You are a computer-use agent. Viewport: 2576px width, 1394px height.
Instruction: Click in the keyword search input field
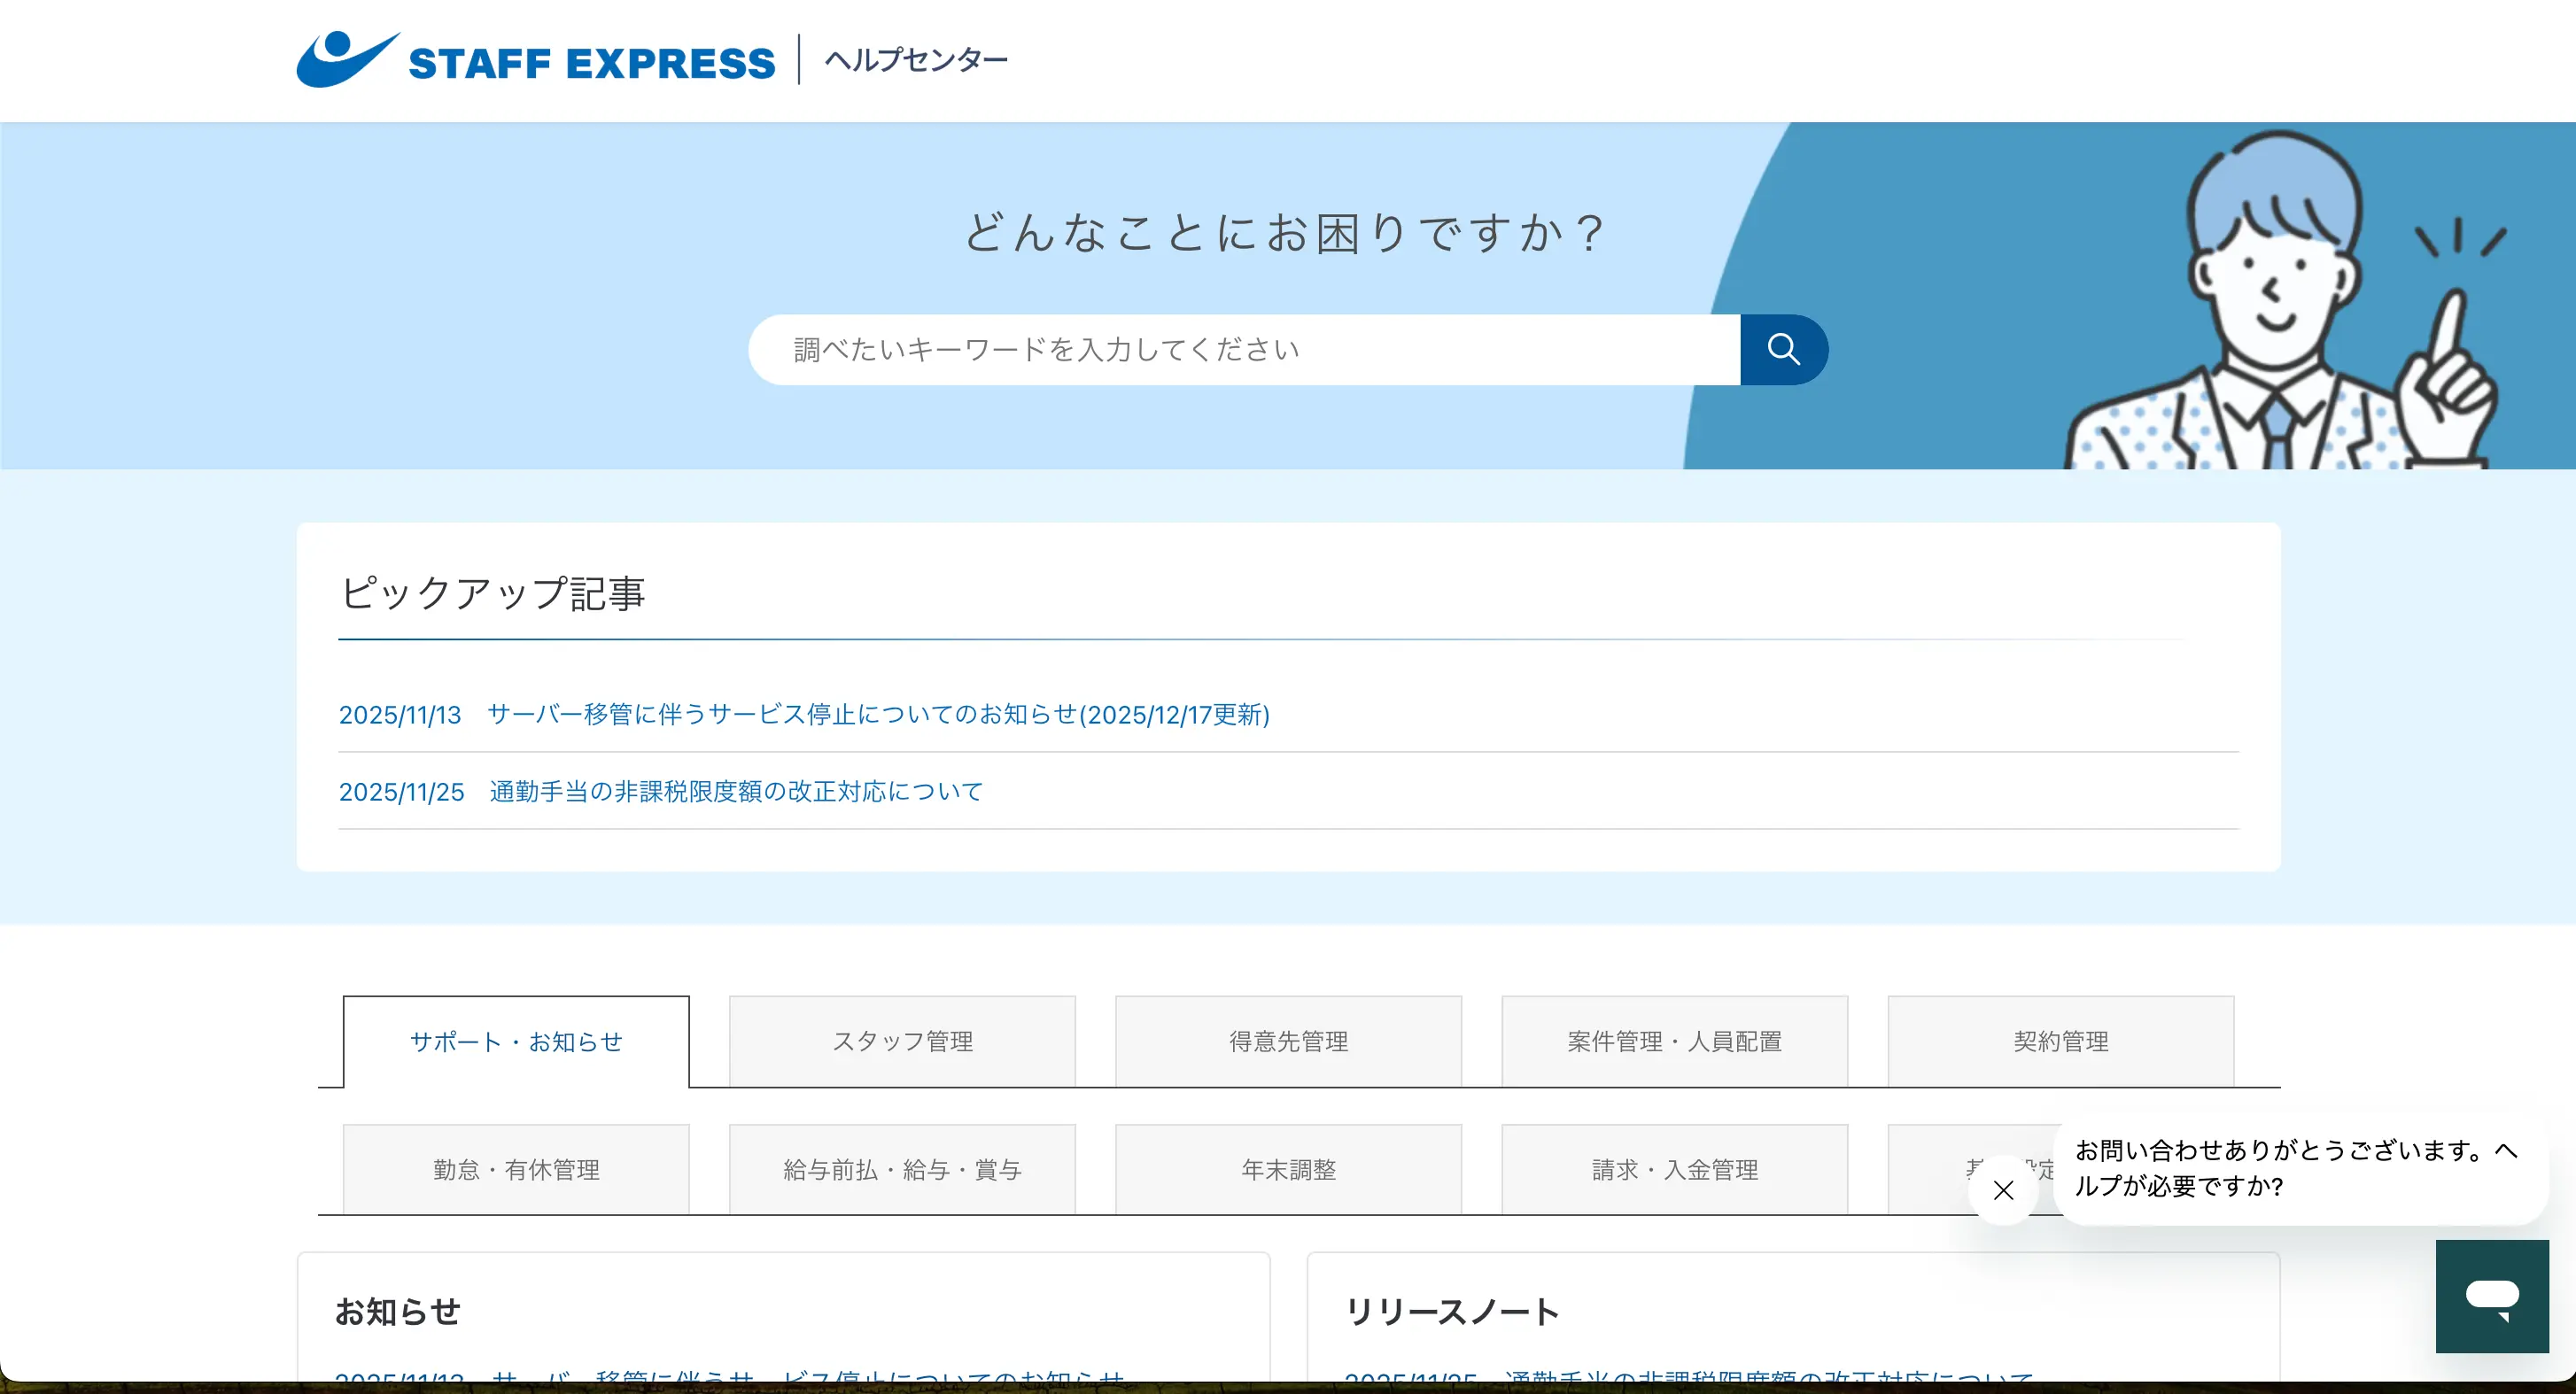1200,349
